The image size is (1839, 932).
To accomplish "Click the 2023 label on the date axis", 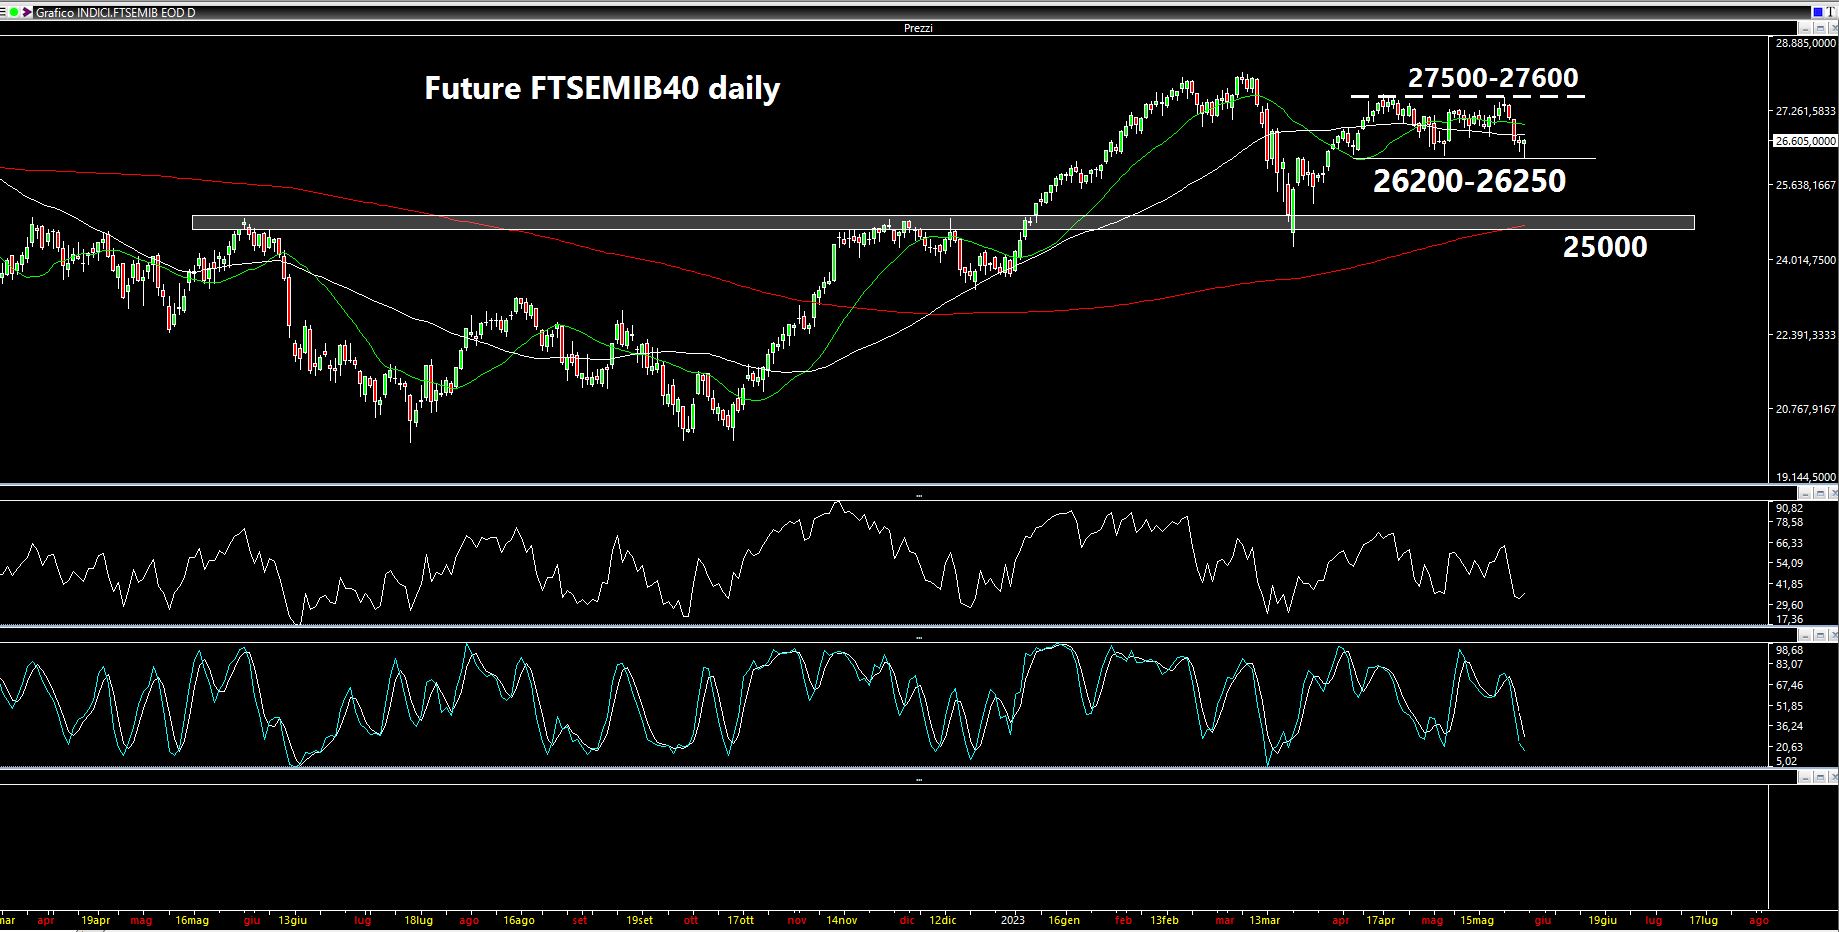I will (x=1013, y=920).
